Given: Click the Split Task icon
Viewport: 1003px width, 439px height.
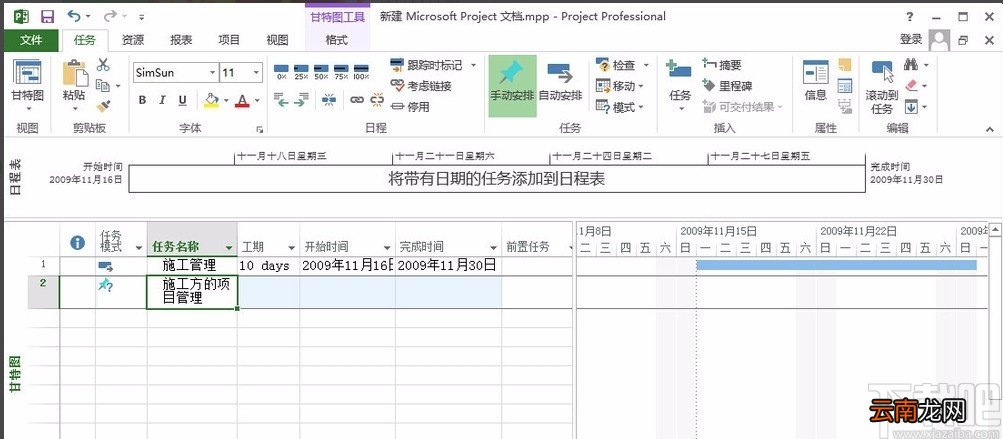Looking at the screenshot, I should [329, 99].
